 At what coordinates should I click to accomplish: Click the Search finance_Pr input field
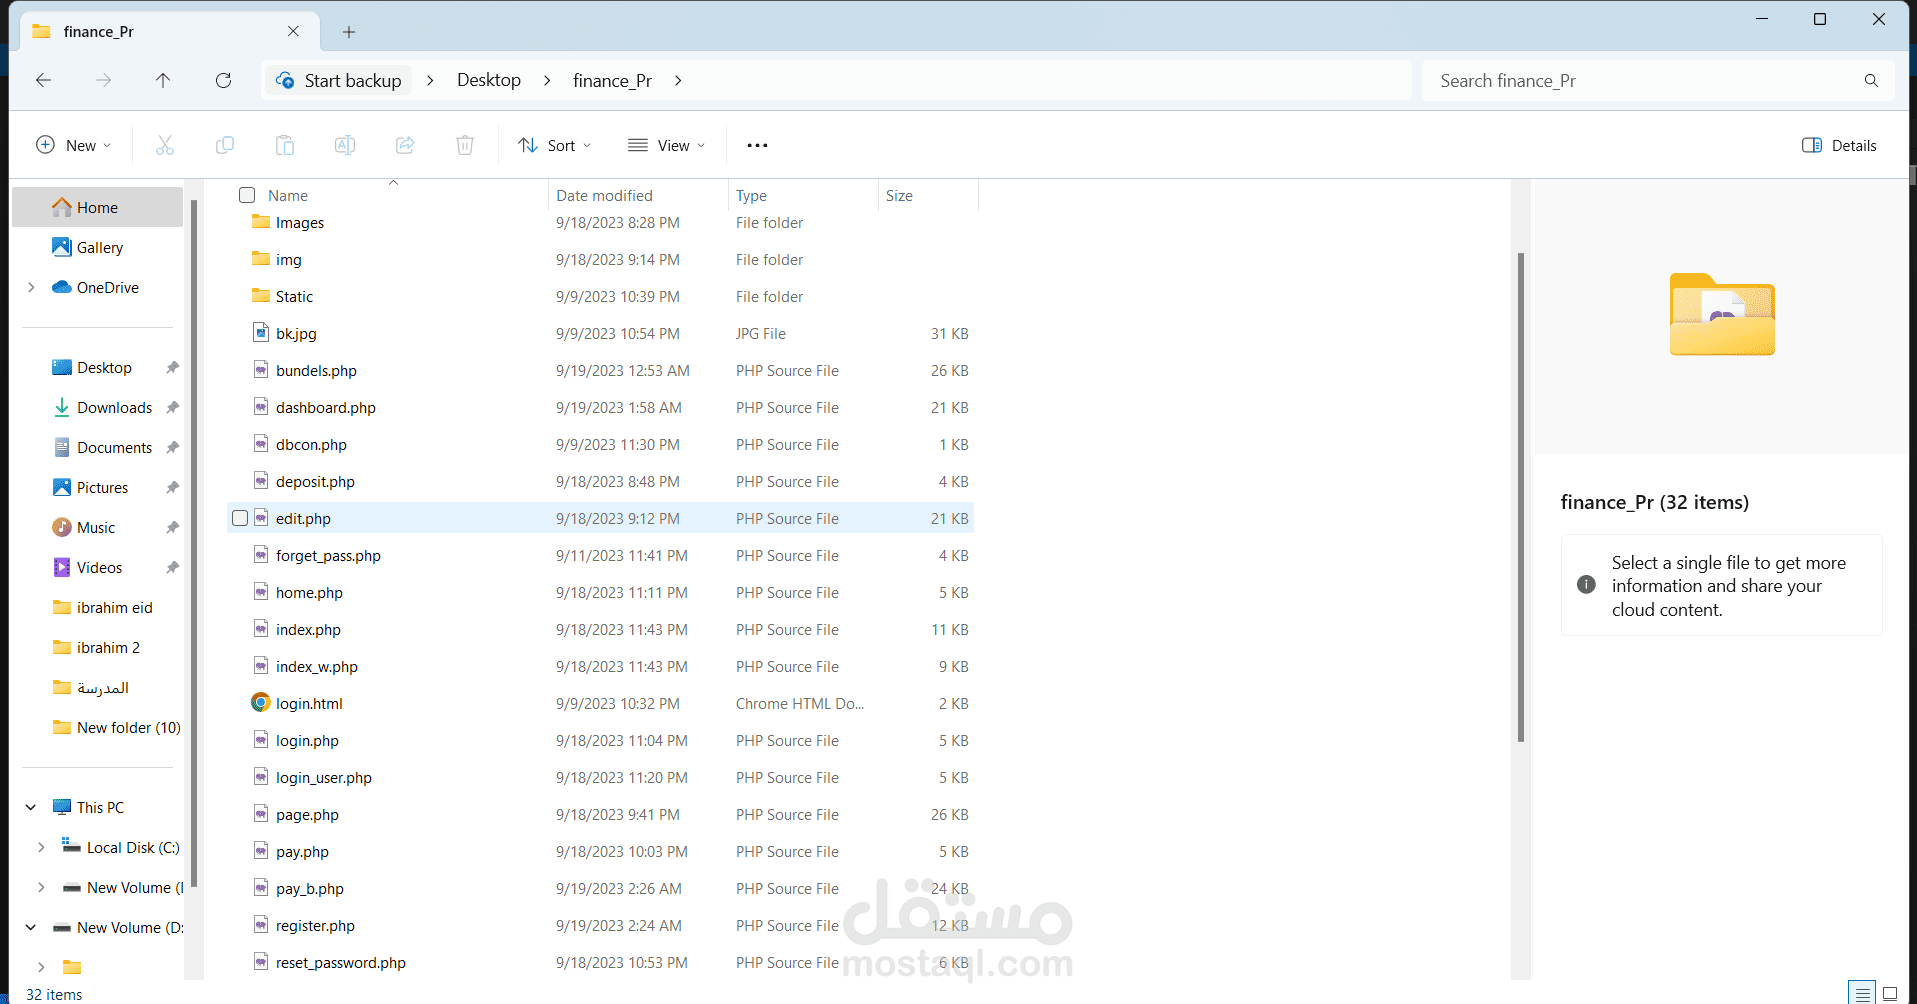(x=1640, y=81)
